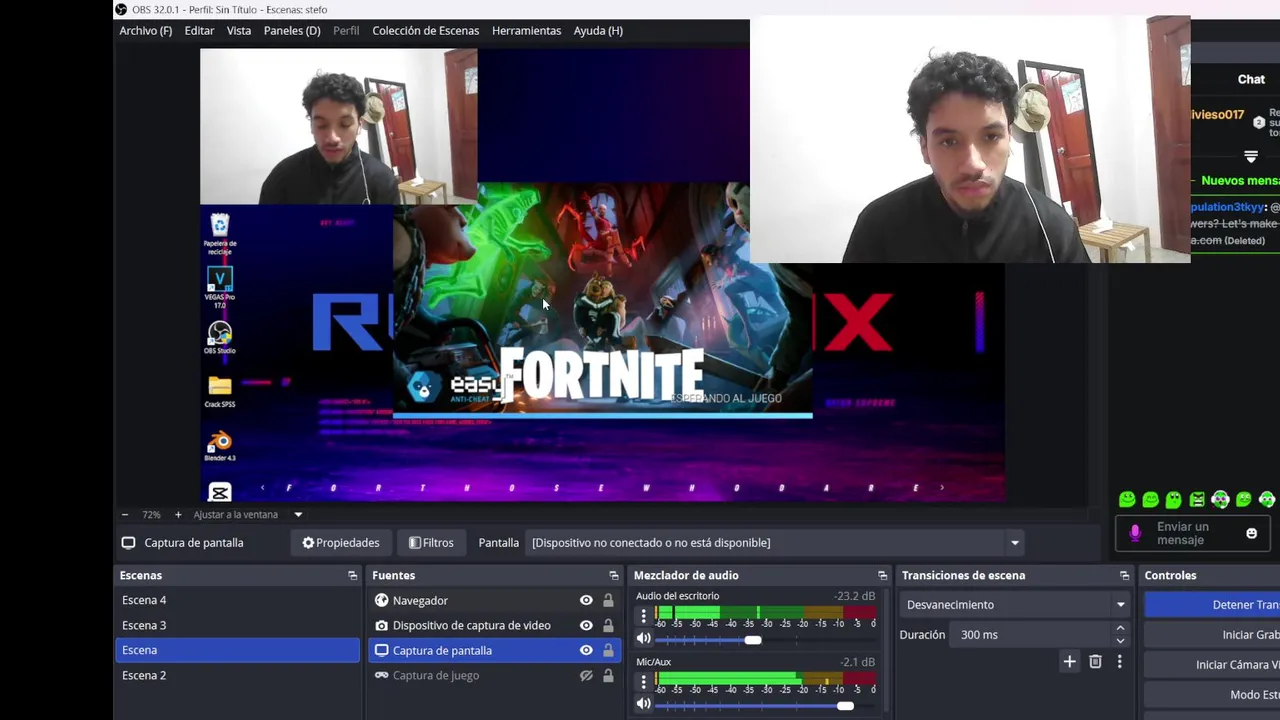Screen dimensions: 1280x720
Task: Click Crack SPSS folder in preview
Action: coord(220,391)
